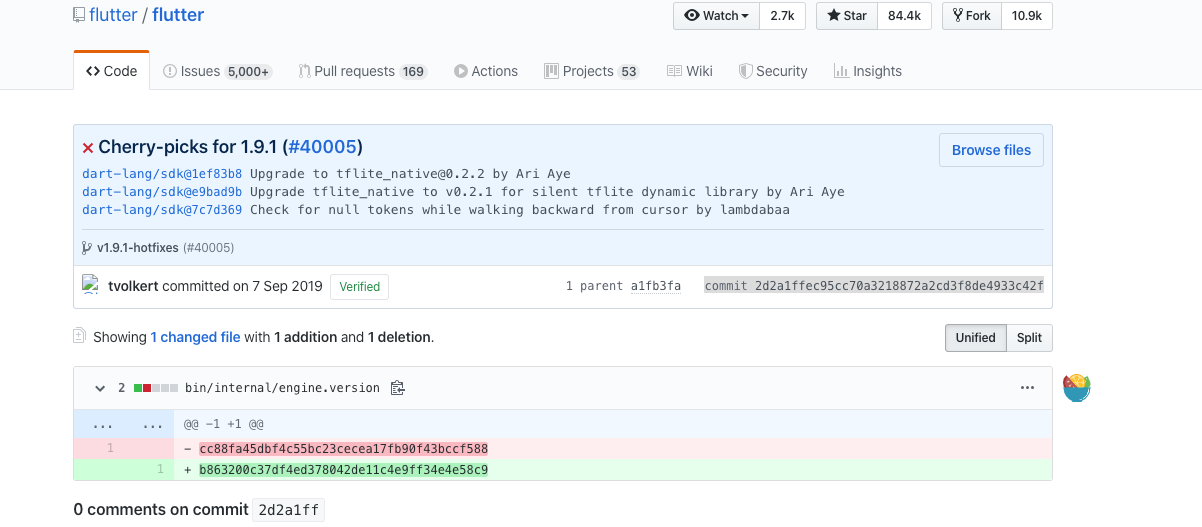
Task: Open dart-lang/sdk@7c7d369 commit link
Action: tap(162, 210)
